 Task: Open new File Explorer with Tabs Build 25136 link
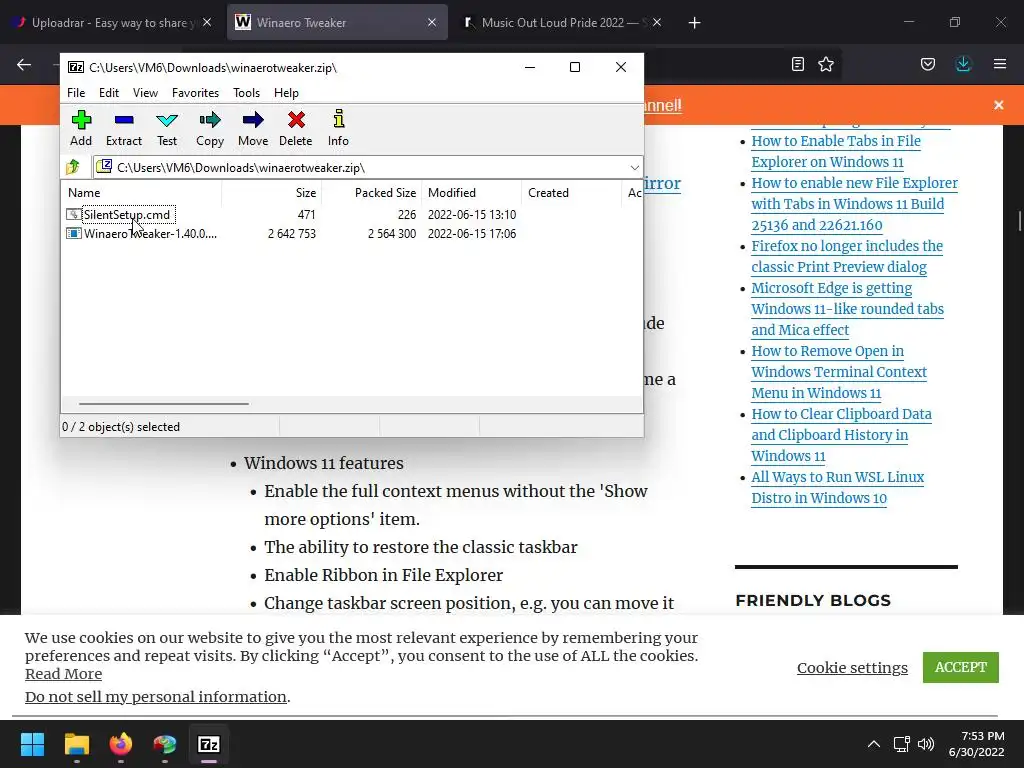click(x=854, y=204)
